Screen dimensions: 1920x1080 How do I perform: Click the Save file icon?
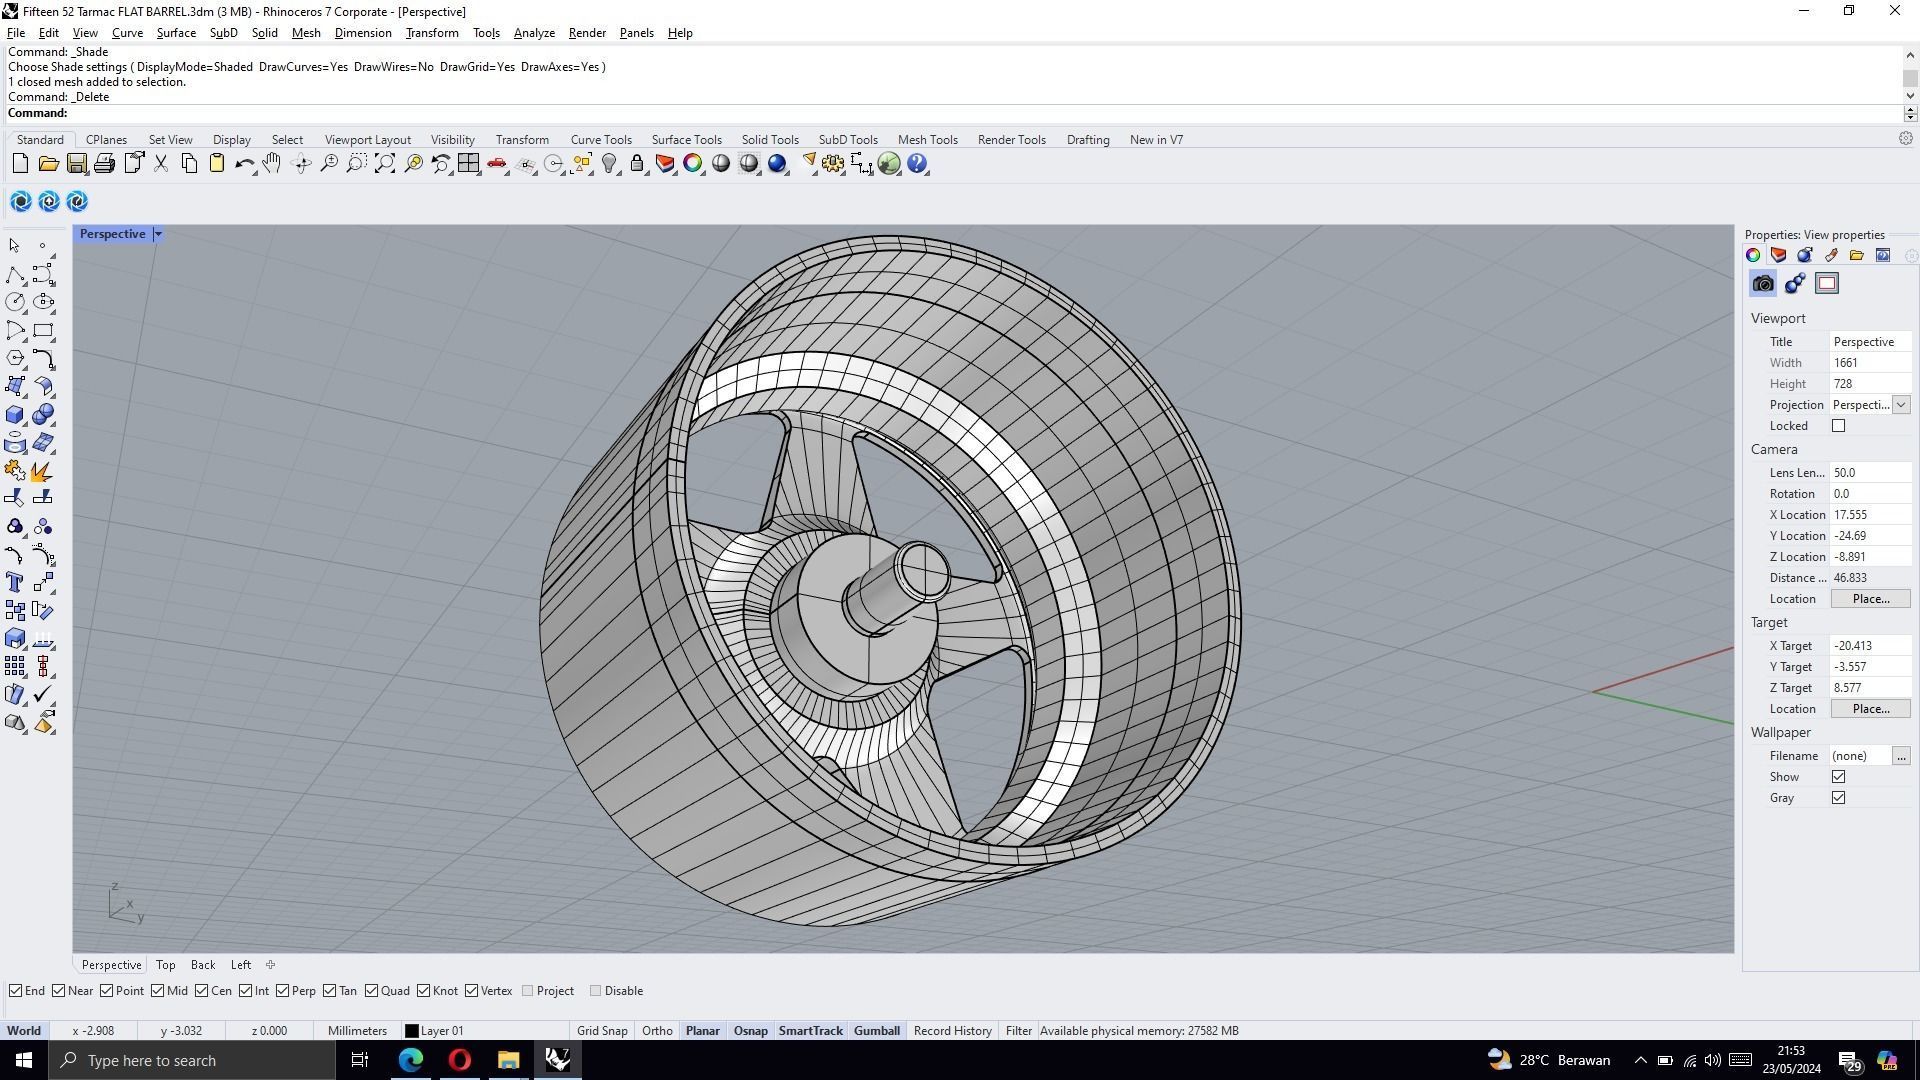77,164
